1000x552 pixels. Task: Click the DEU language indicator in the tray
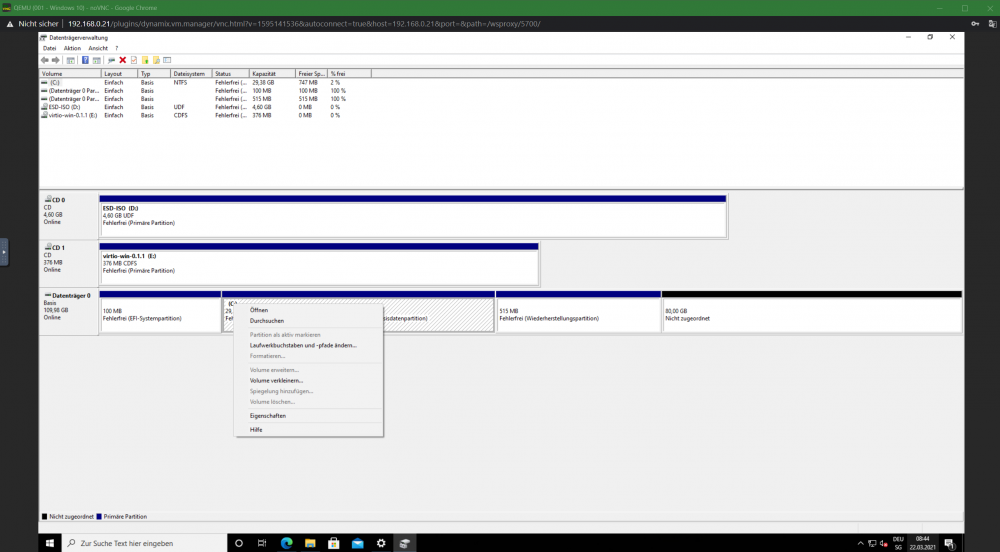pos(898,543)
